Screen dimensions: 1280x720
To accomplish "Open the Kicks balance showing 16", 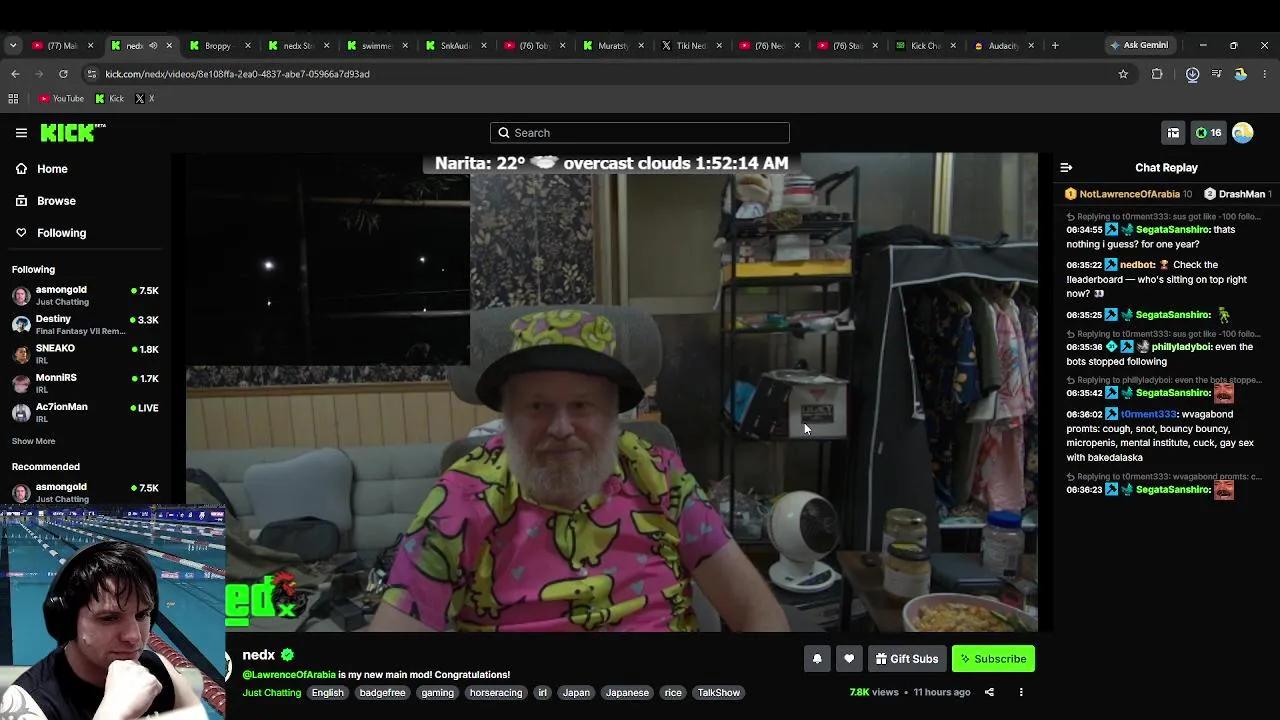I will [x=1209, y=132].
